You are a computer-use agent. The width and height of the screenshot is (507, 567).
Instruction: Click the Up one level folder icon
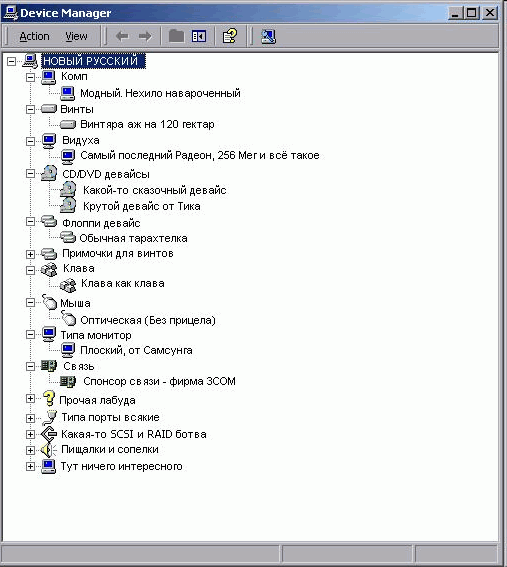(x=176, y=36)
